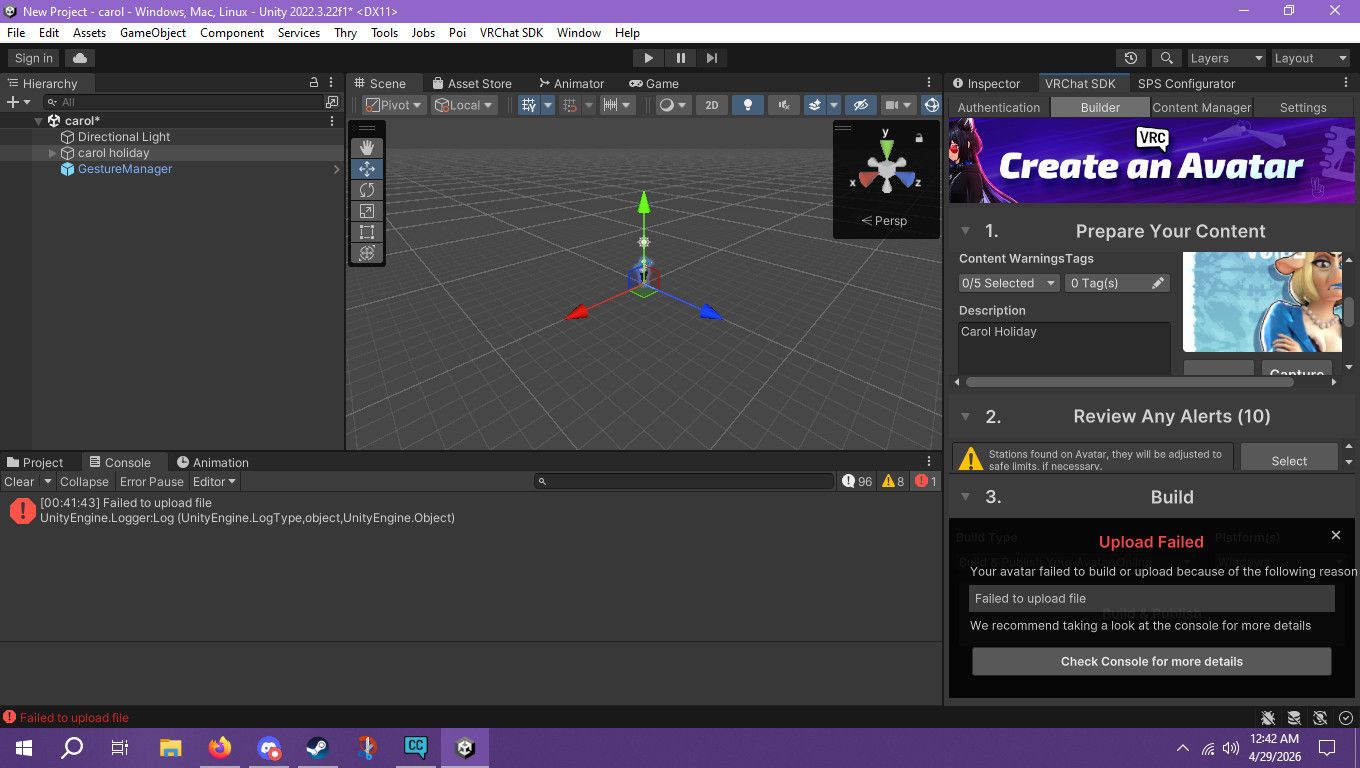Image resolution: width=1360 pixels, height=768 pixels.
Task: Open the Poi menu
Action: 457,33
